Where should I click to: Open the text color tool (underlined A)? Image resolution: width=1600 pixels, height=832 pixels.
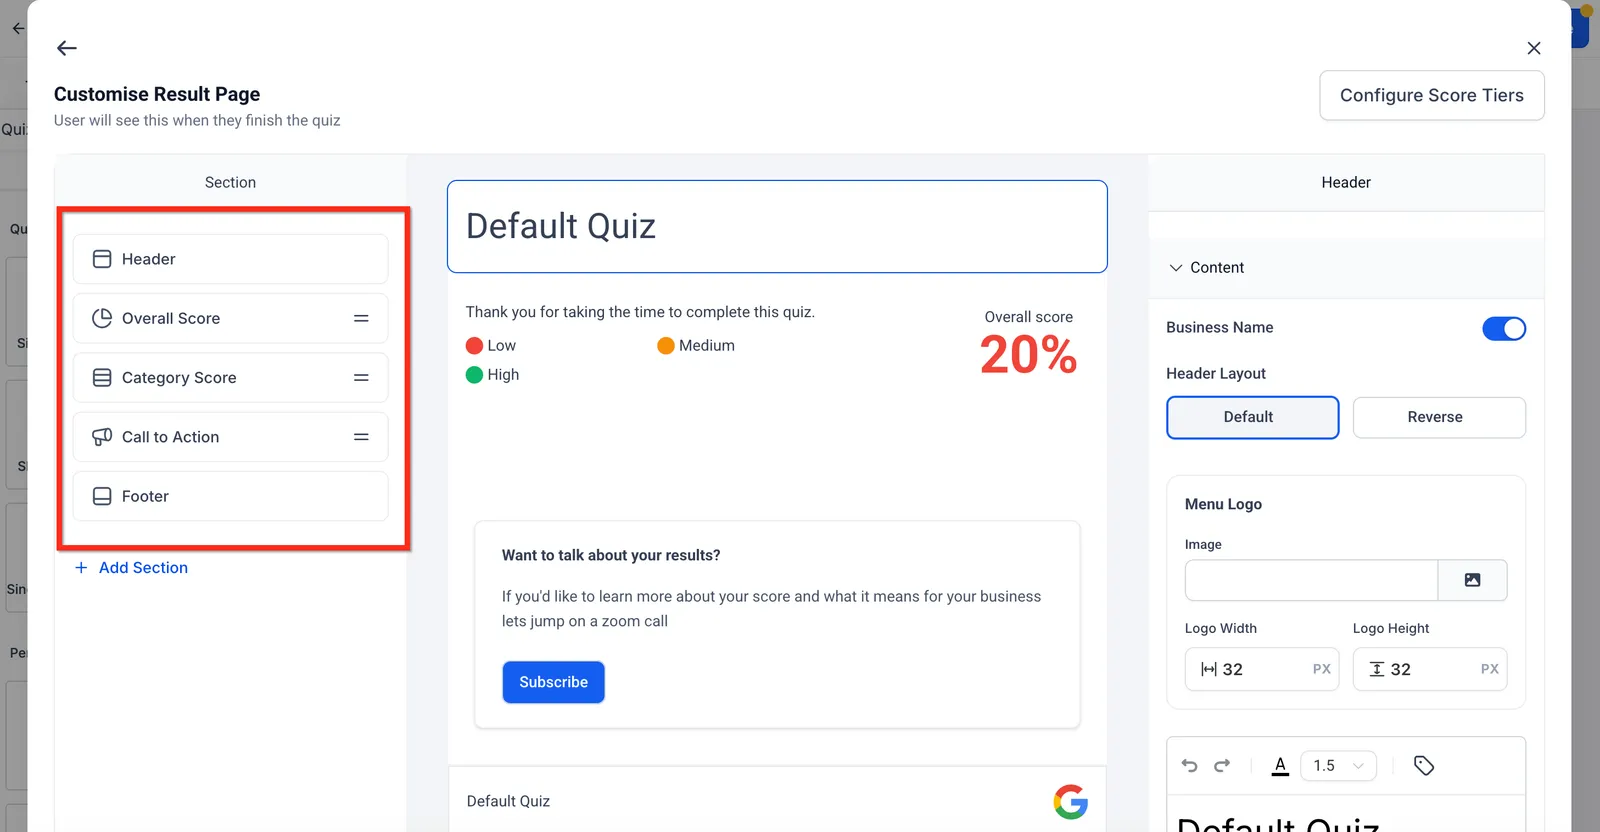(1280, 766)
